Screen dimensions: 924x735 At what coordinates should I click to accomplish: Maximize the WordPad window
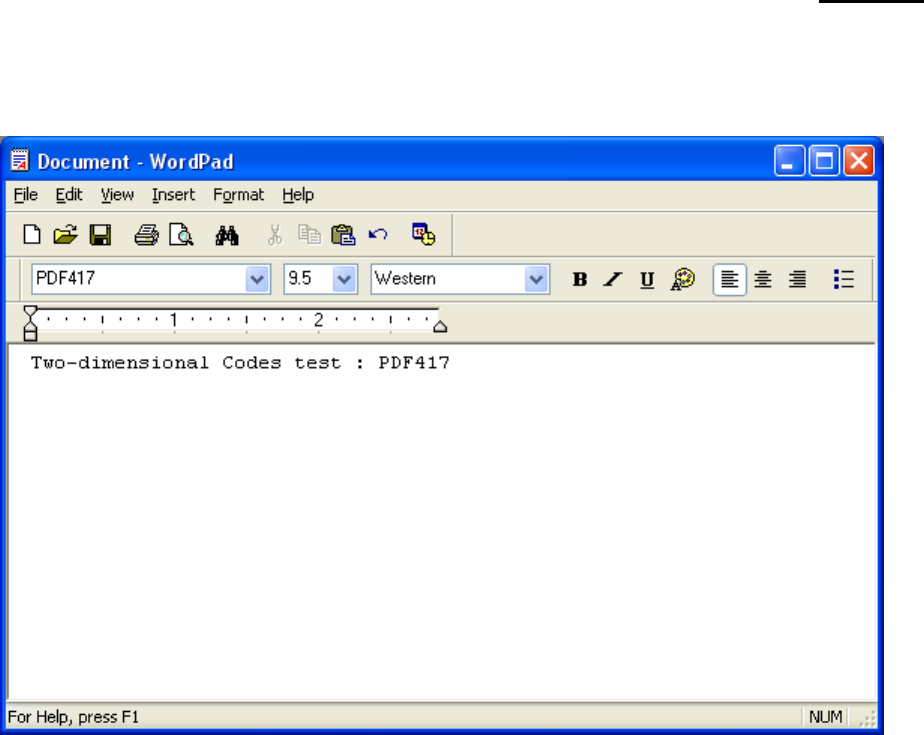(x=824, y=160)
